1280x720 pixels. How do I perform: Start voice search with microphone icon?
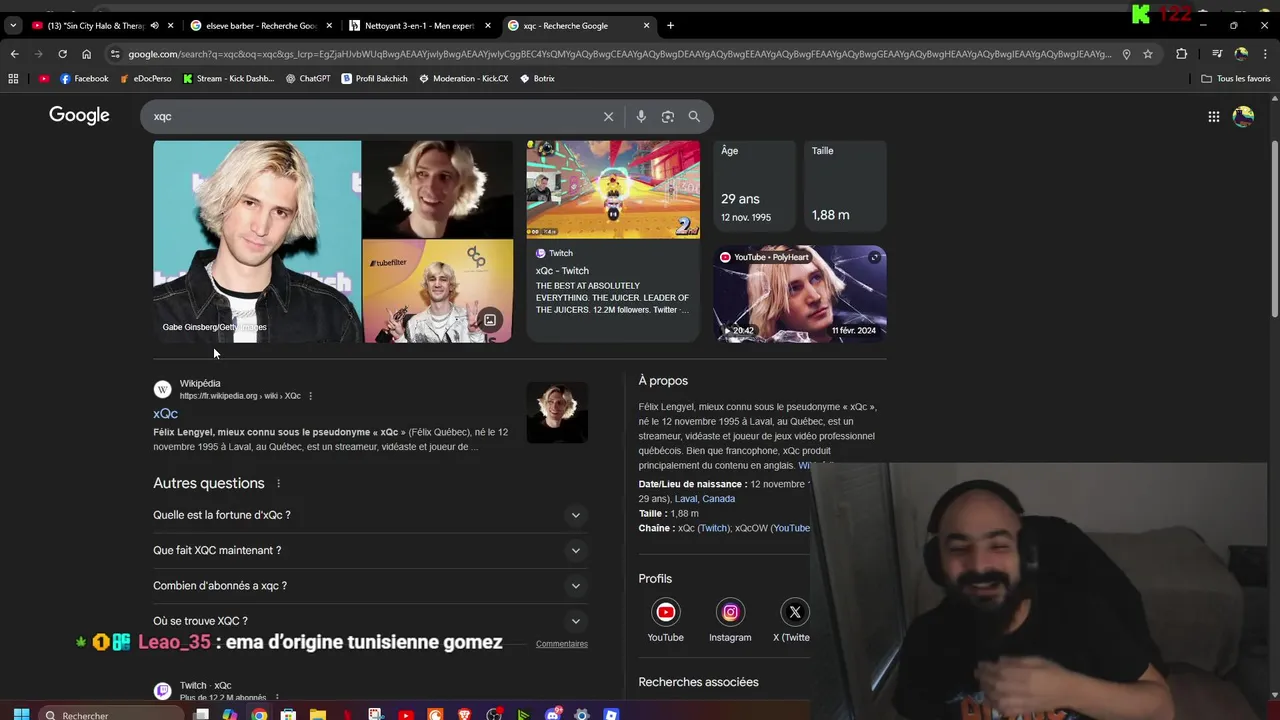tap(641, 117)
